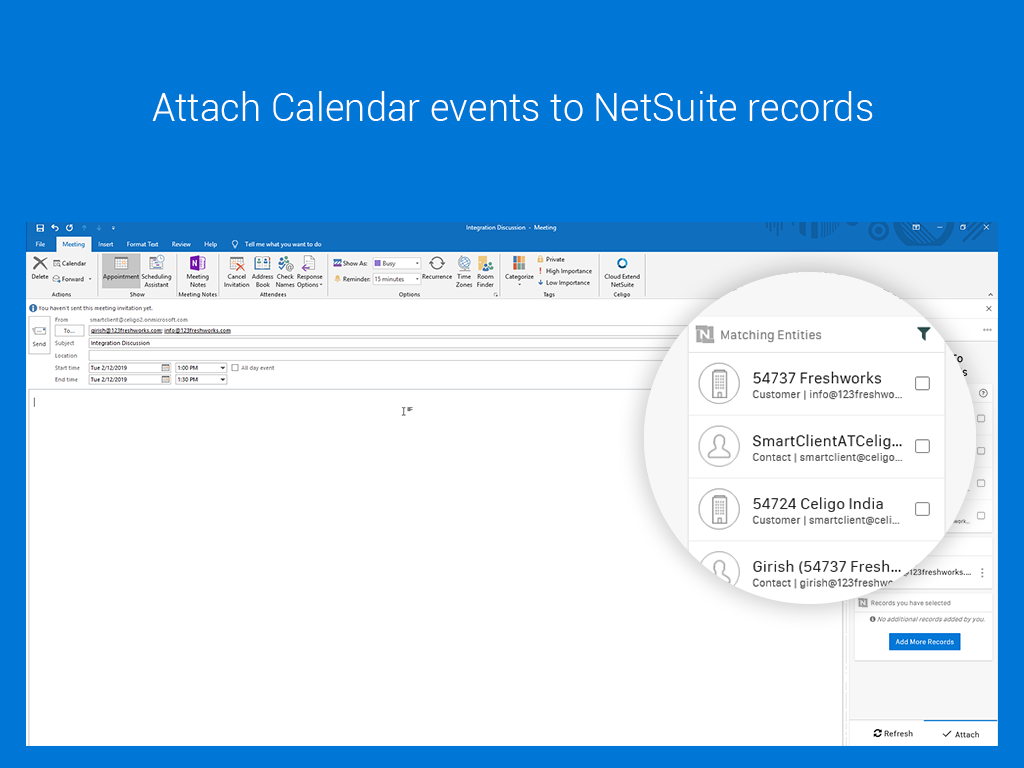
Task: Check the SmartClientATCelig... contact box
Action: (922, 446)
